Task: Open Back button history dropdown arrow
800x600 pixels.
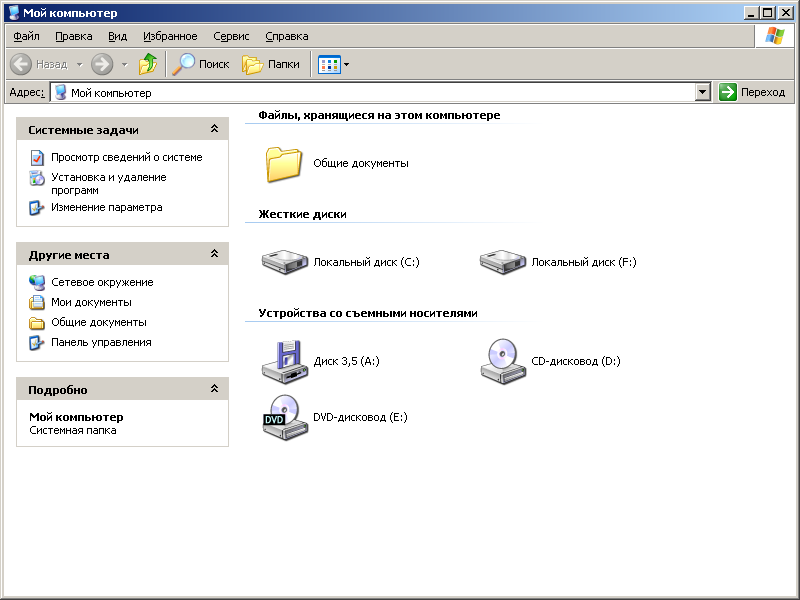Action: tap(80, 65)
